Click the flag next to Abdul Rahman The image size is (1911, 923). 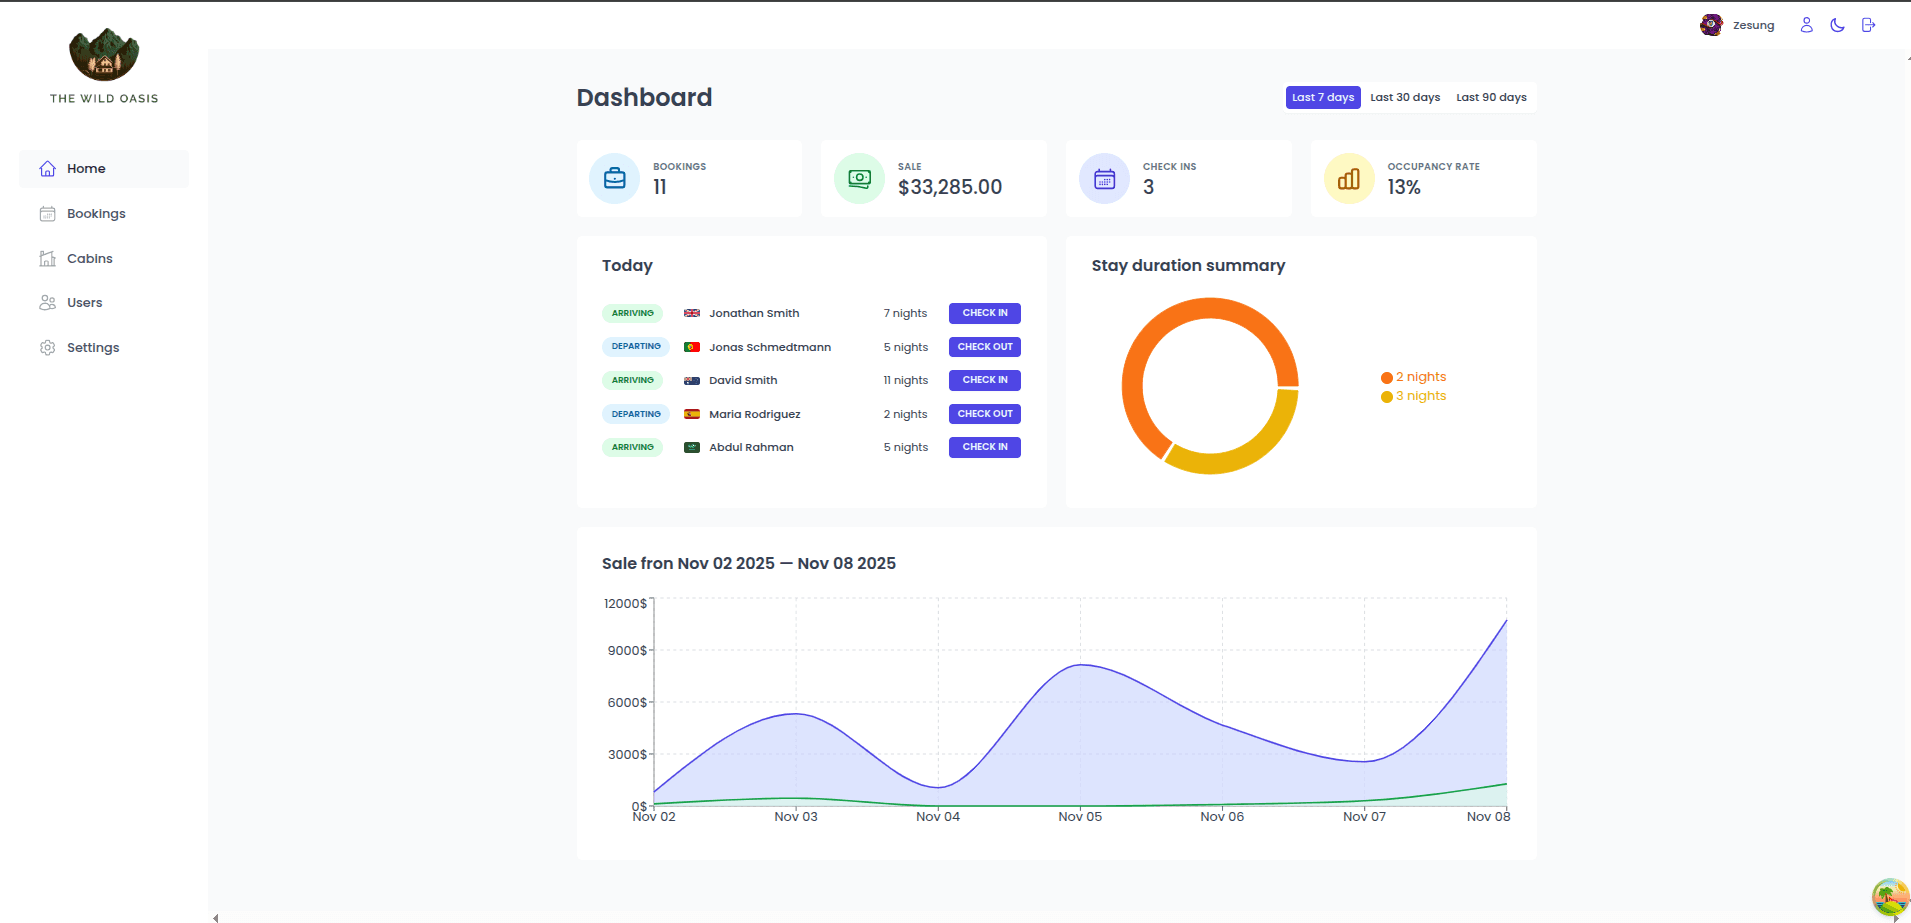692,447
